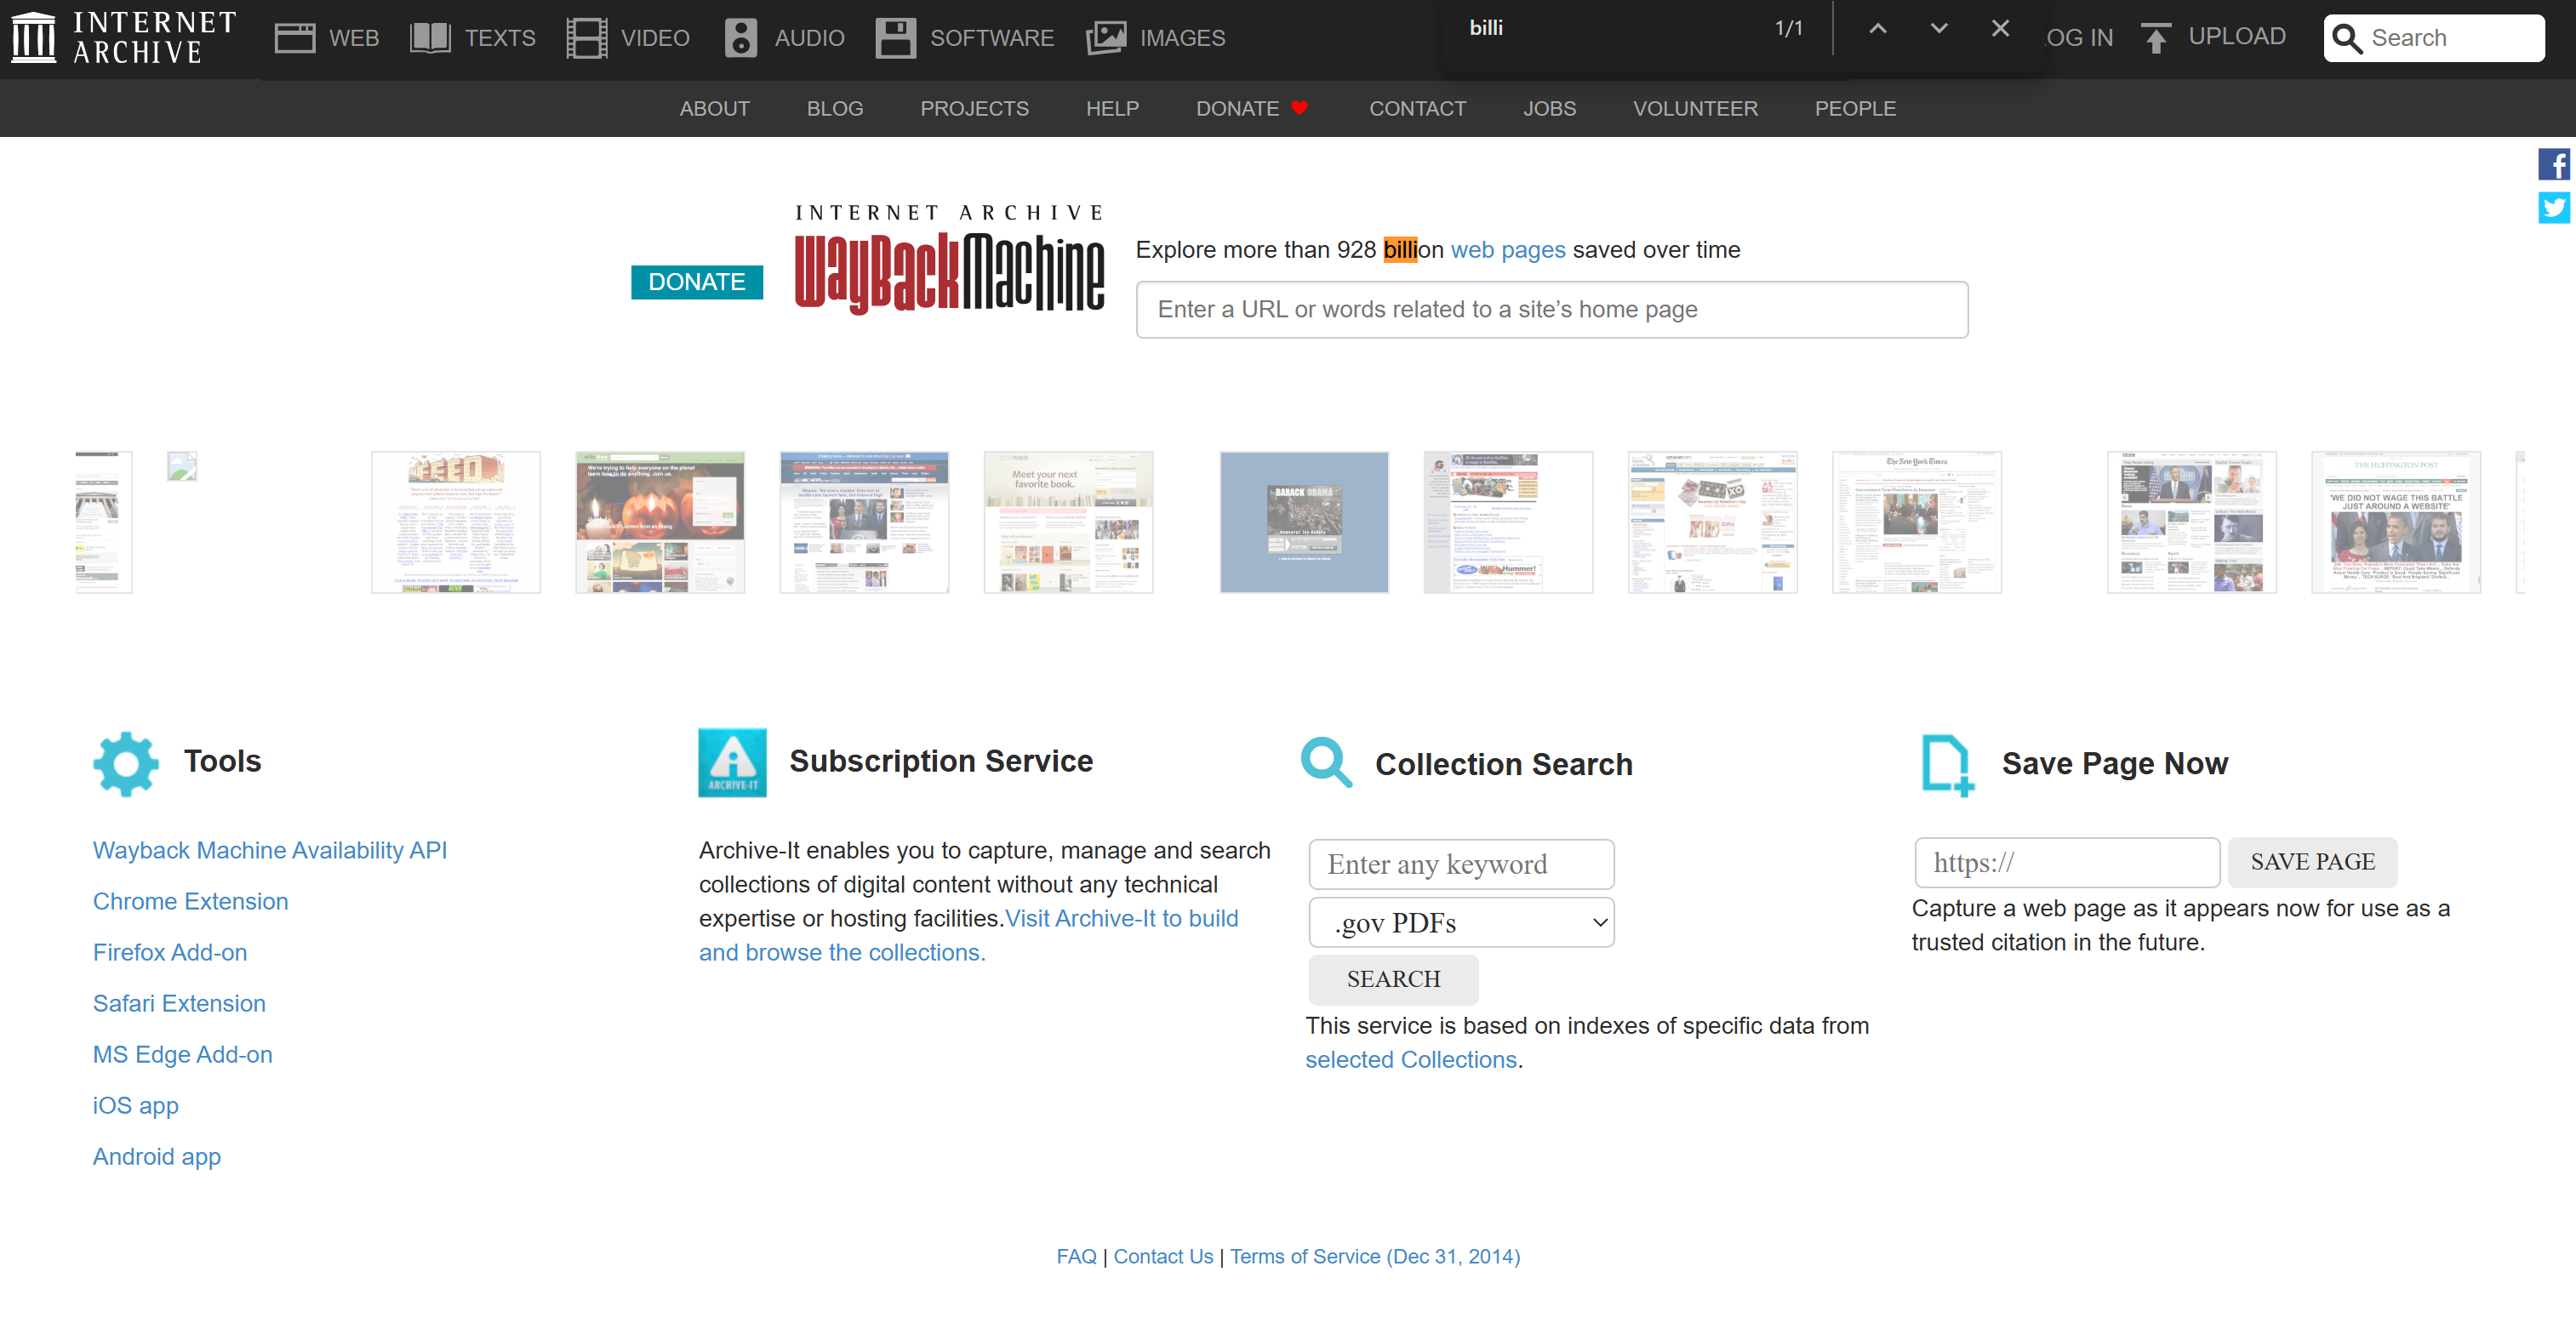This screenshot has width=2576, height=1329.
Task: Open the SOFTWARE floppy disk icon
Action: (896, 37)
